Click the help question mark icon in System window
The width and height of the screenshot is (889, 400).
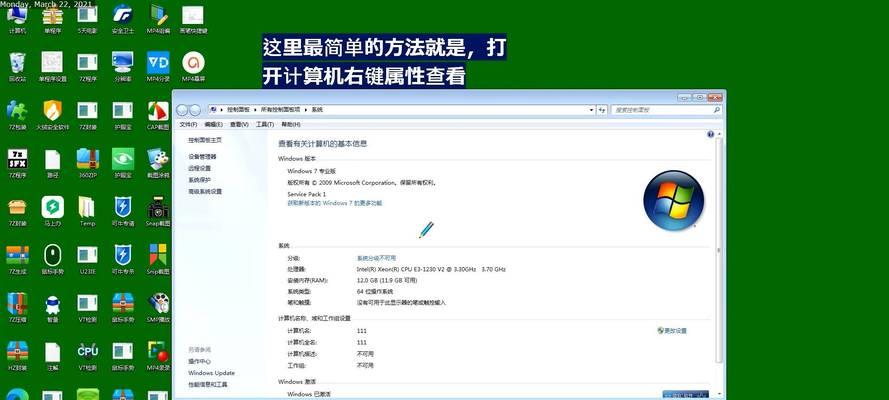(711, 134)
